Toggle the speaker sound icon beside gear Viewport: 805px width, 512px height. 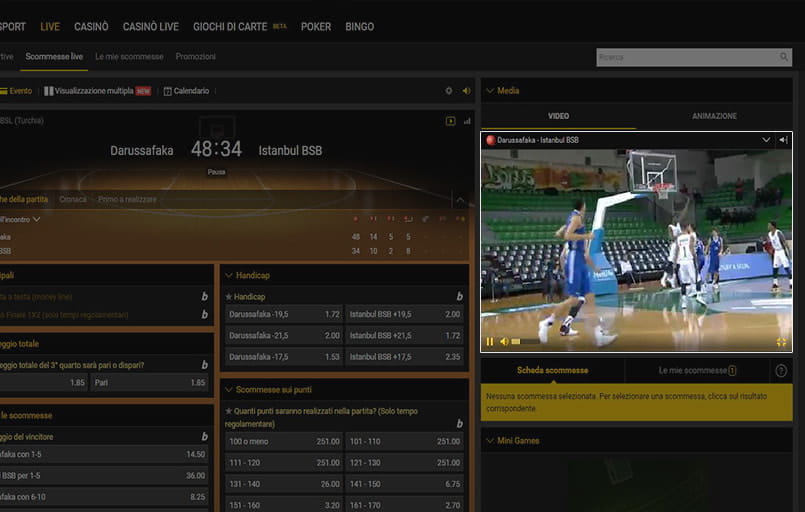tap(466, 91)
